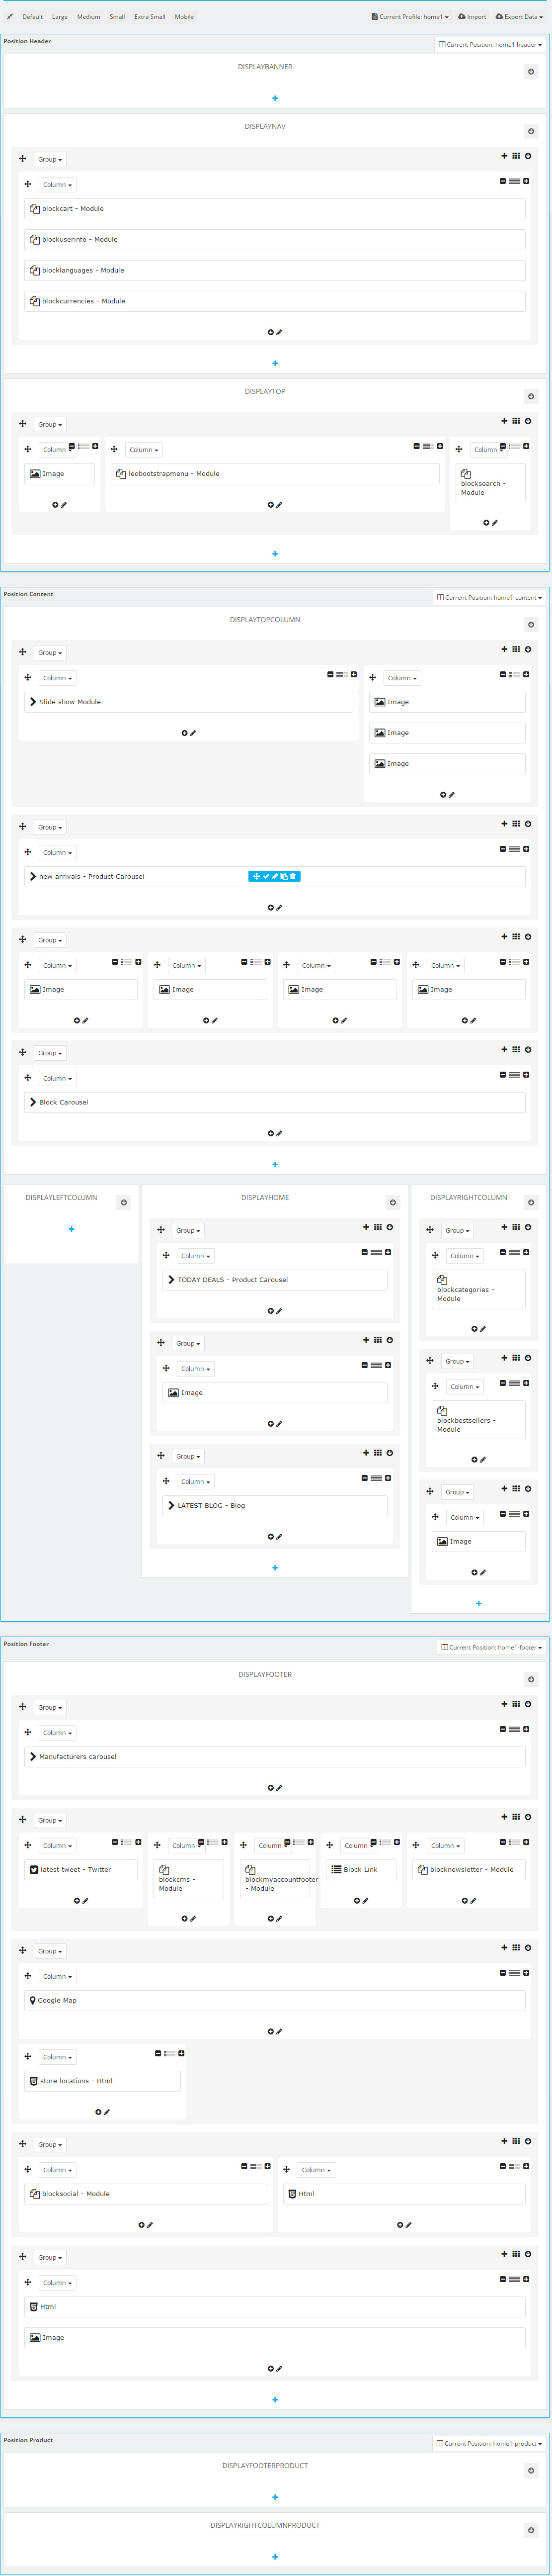552x2576 pixels.
Task: Open gear settings for DISPLAYFOOTER hook
Action: [531, 1679]
